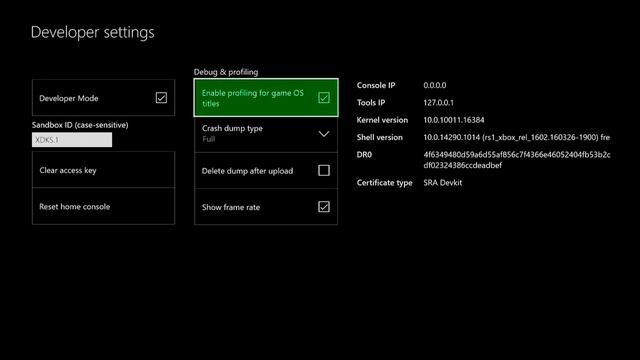
Task: Click the Debug & profiling section heading
Action: click(x=226, y=72)
